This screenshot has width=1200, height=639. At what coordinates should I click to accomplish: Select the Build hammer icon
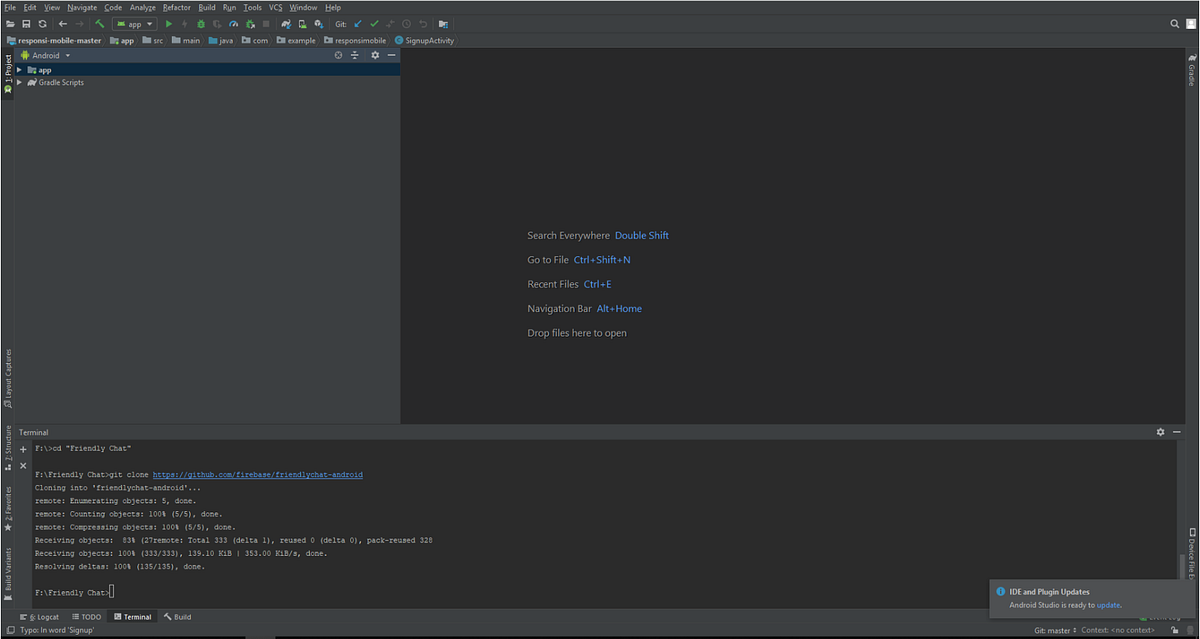[x=99, y=23]
